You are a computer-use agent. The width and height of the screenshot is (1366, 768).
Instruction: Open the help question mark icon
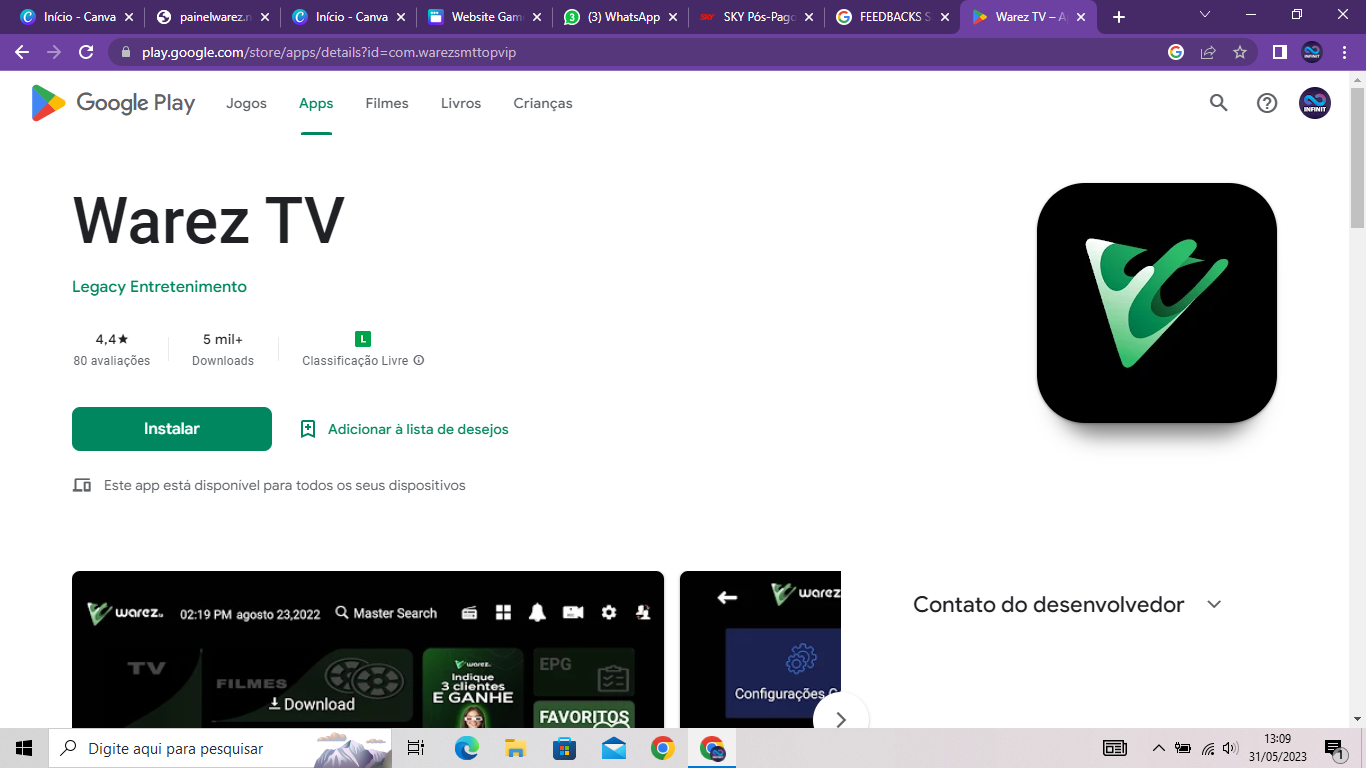click(x=1267, y=103)
